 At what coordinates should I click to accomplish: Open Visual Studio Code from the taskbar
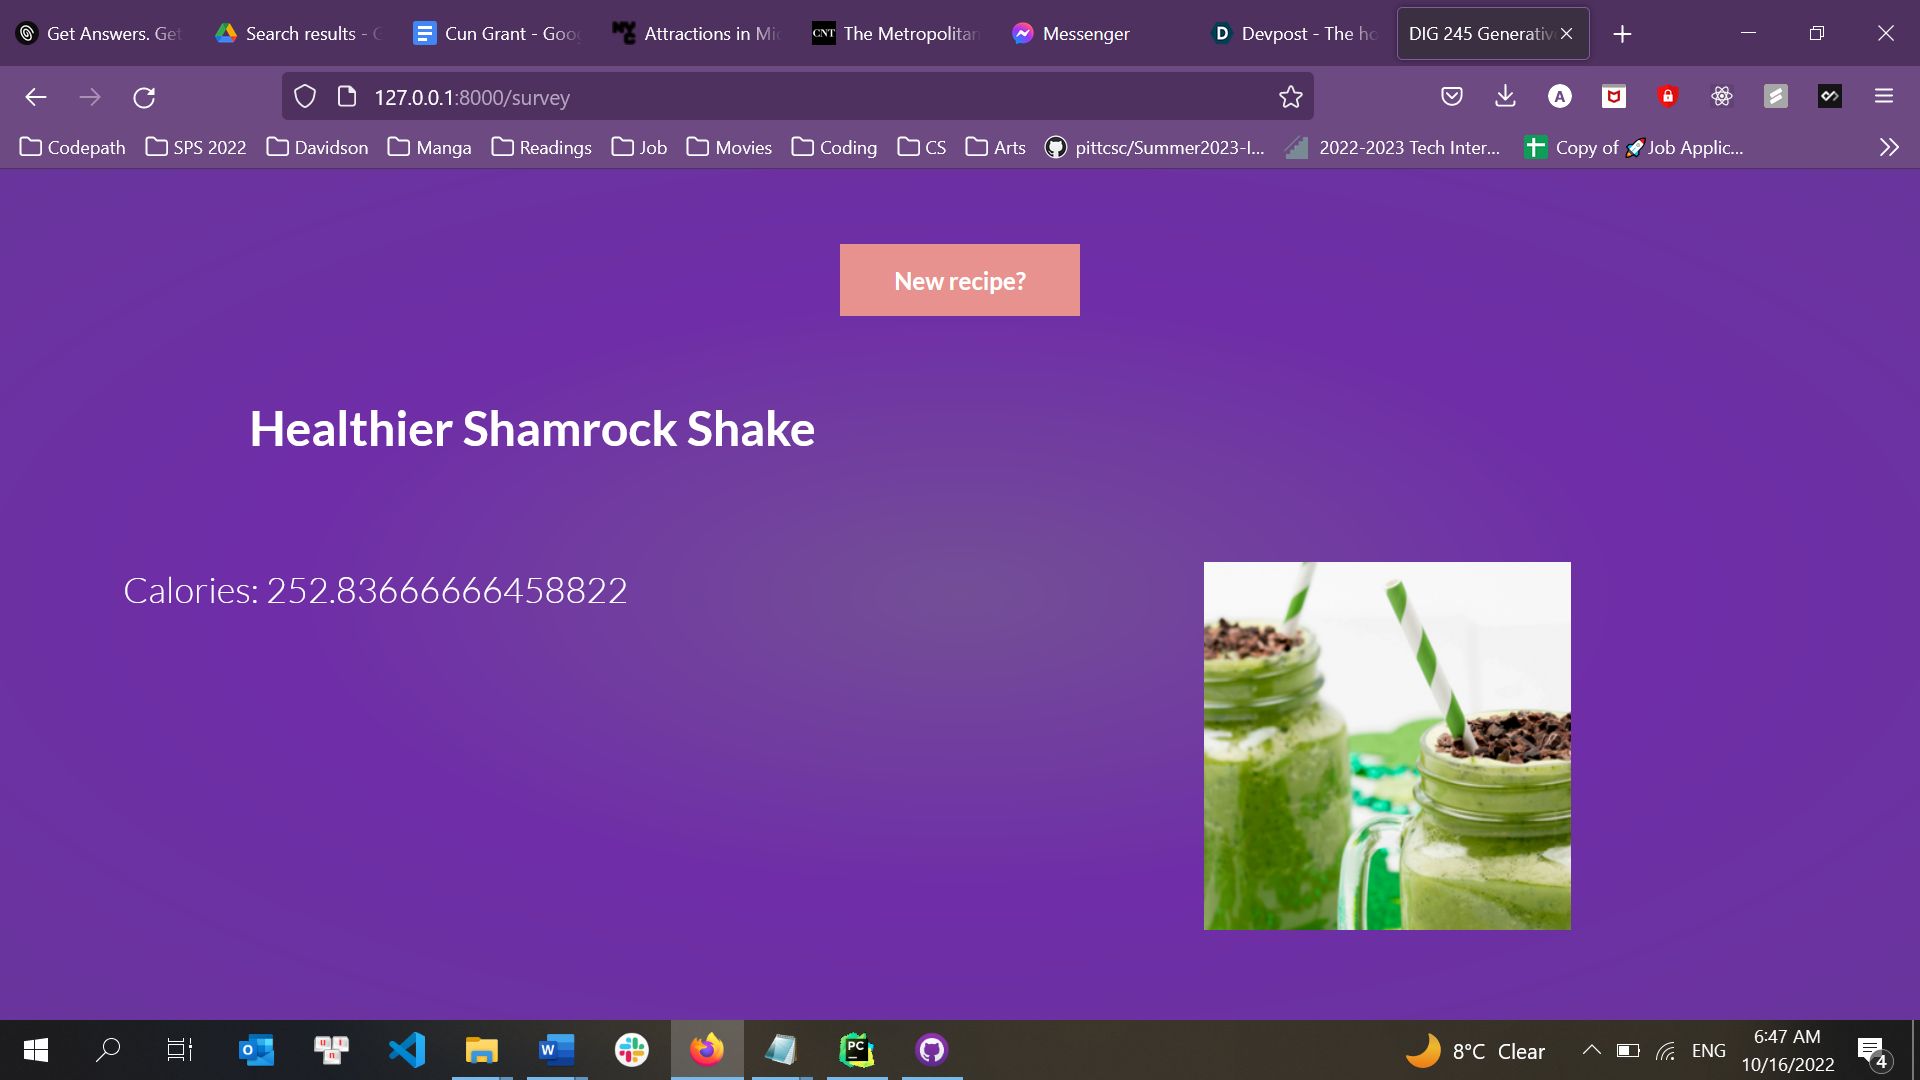[407, 1050]
